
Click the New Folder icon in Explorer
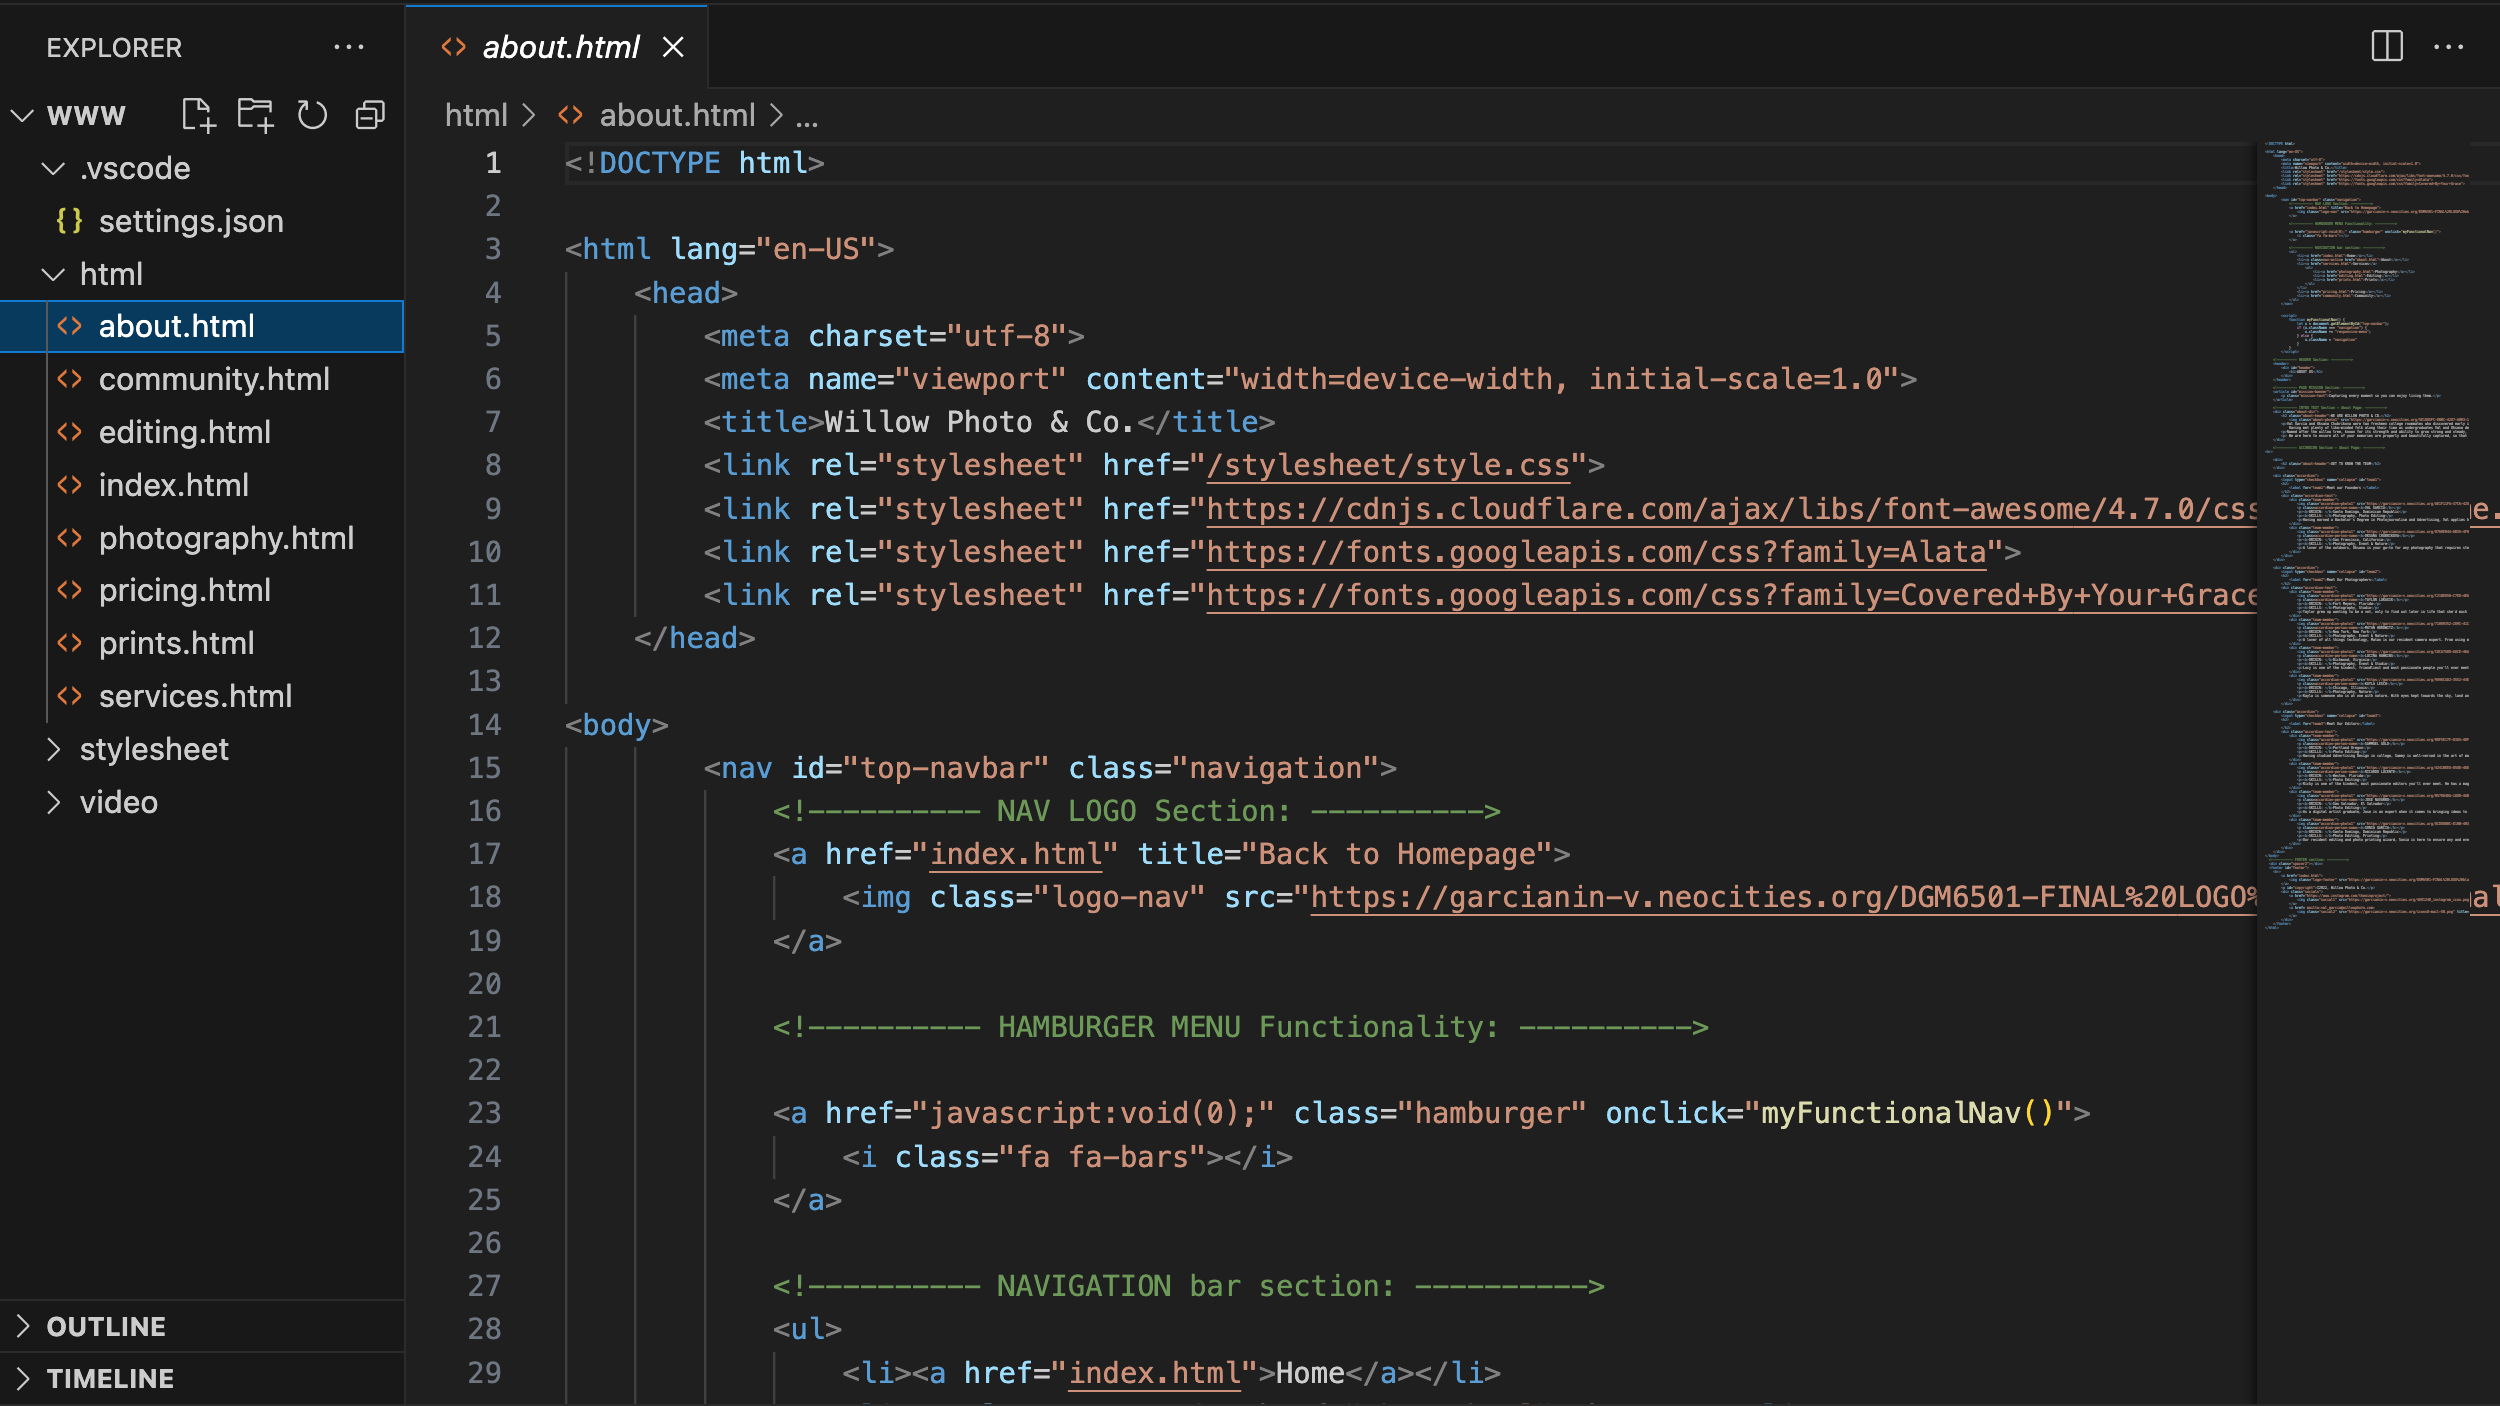pos(255,115)
